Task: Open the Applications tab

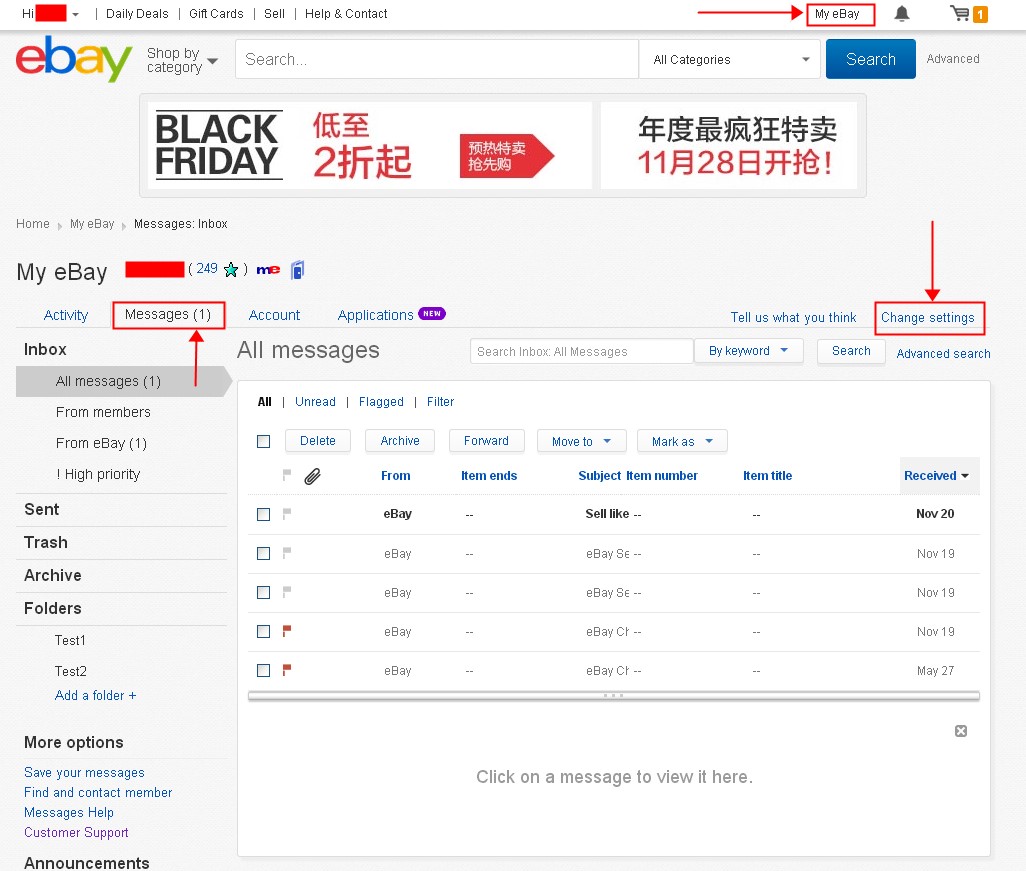Action: [376, 315]
